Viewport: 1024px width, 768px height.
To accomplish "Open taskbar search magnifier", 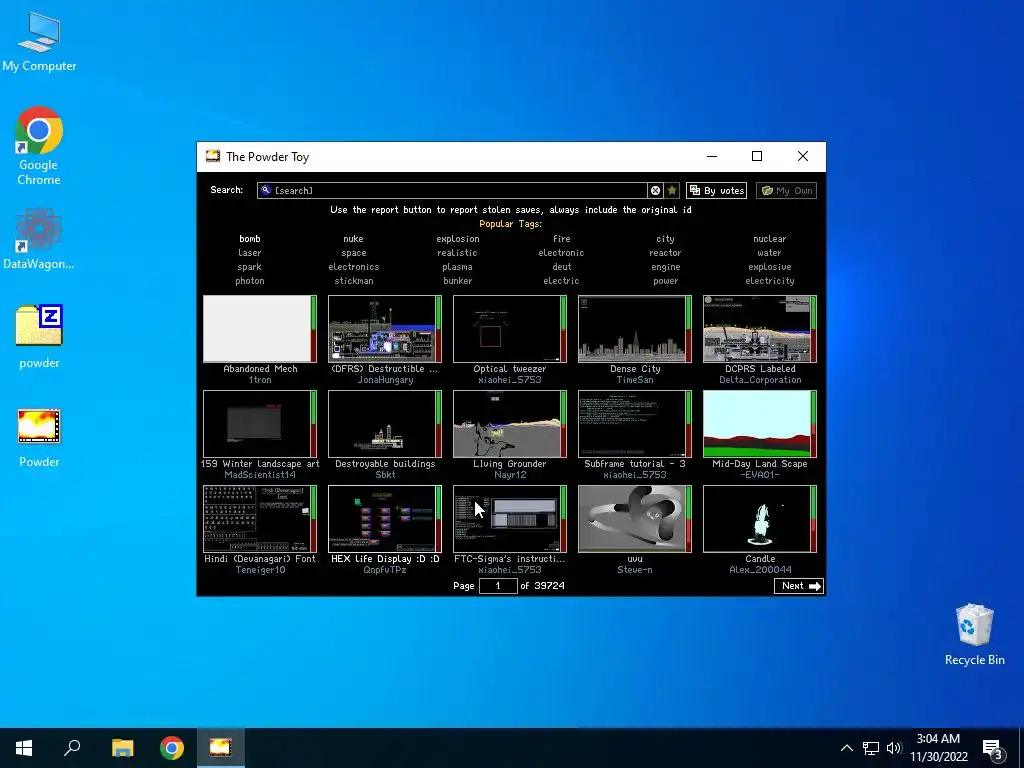I will click(x=72, y=748).
